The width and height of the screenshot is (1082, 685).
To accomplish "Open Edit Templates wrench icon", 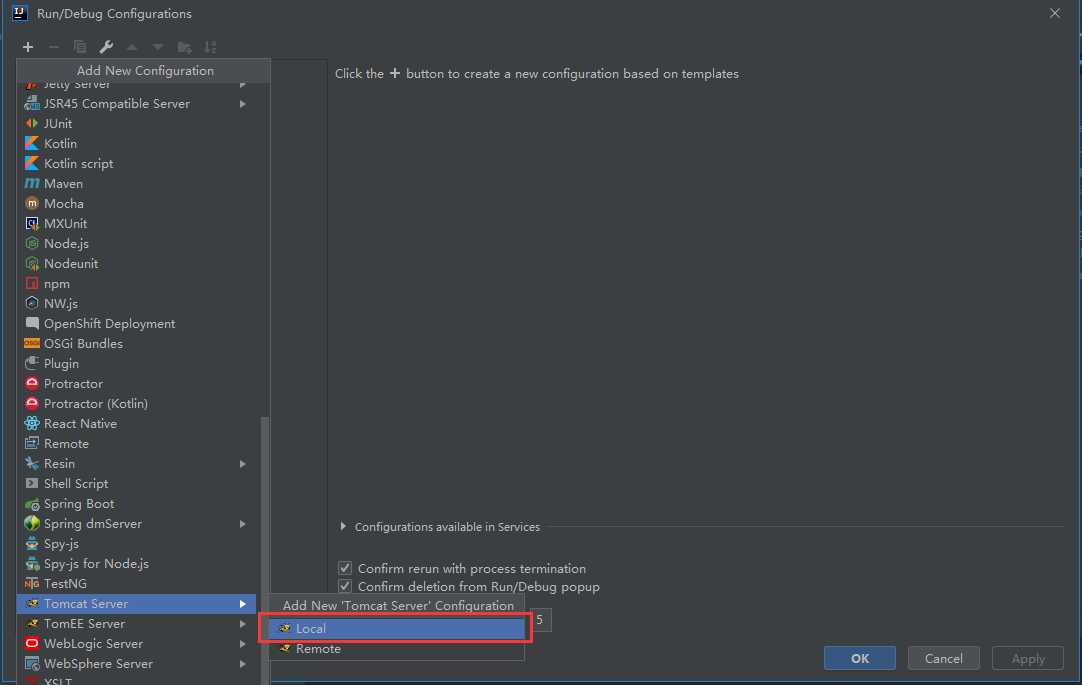I will point(106,47).
